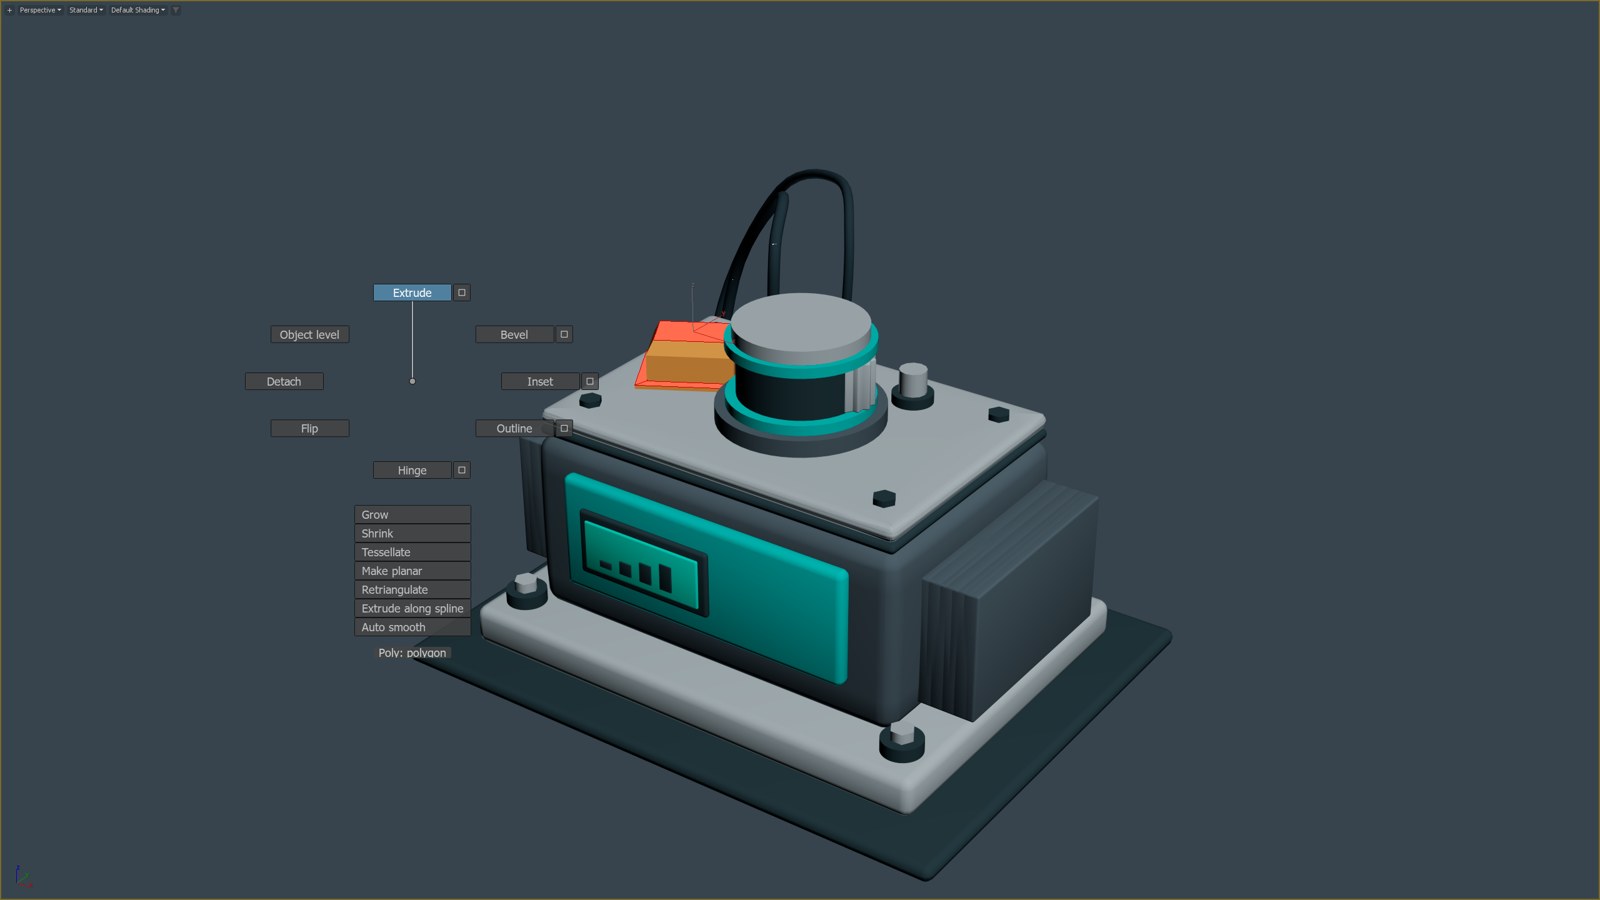Select Extrude along spline entry

tap(412, 609)
